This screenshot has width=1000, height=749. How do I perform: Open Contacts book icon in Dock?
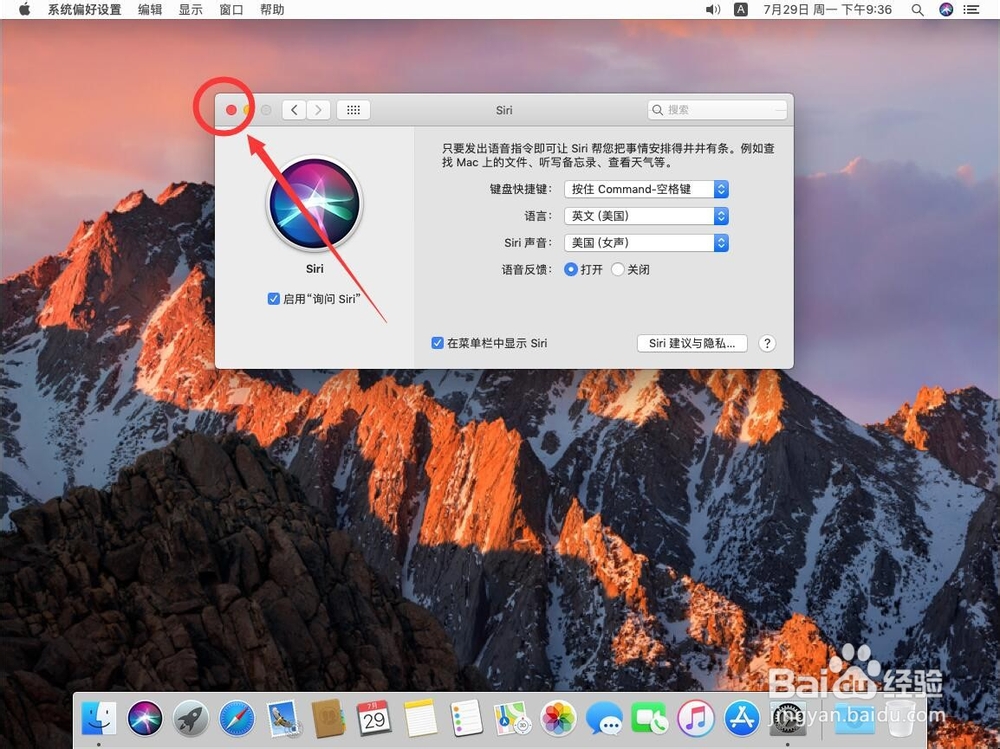pyautogui.click(x=328, y=718)
